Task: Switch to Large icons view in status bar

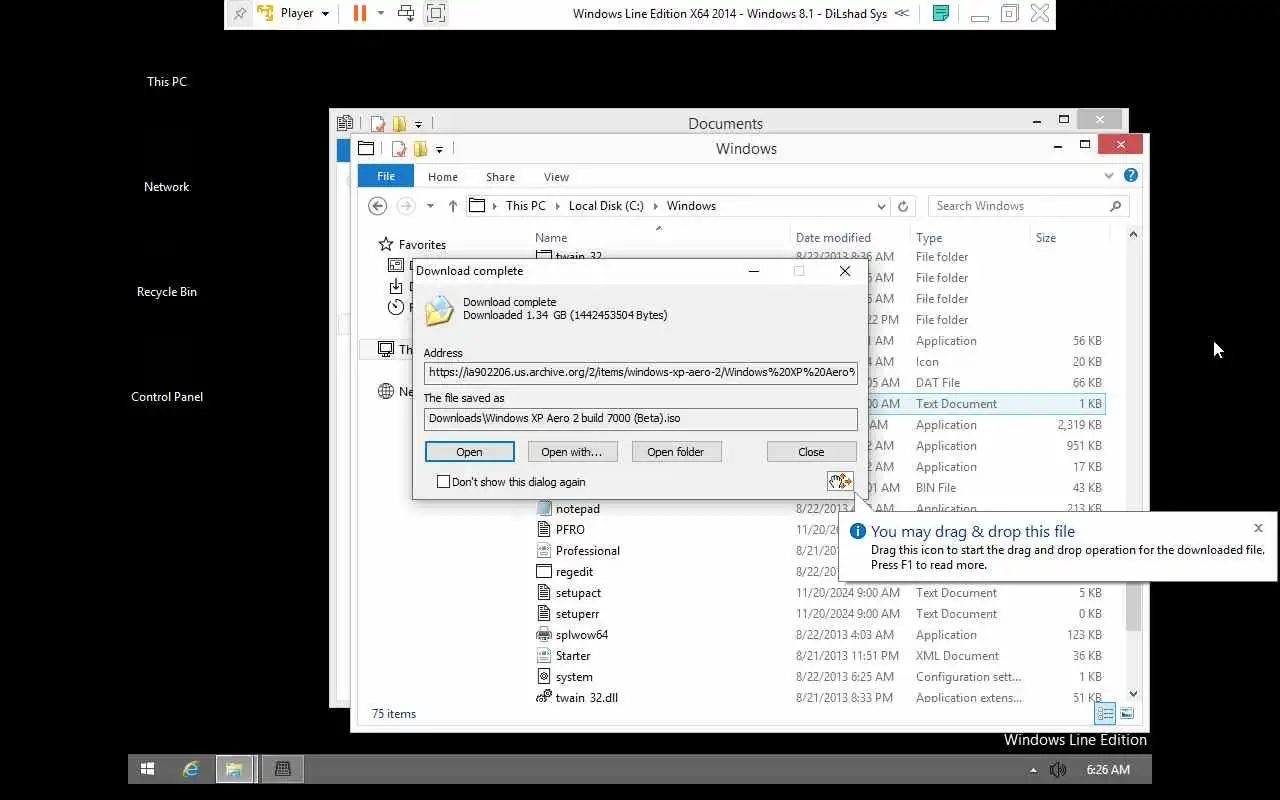Action: [x=1127, y=714]
